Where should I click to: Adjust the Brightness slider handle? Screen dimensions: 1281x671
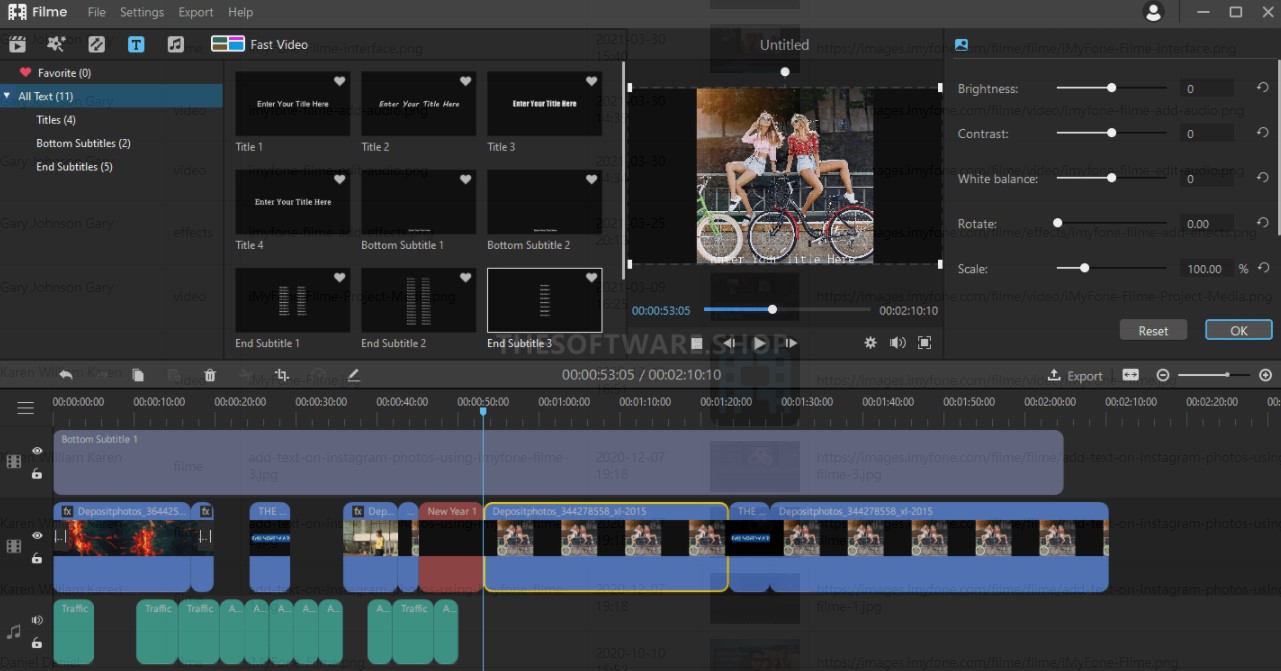coord(1111,88)
